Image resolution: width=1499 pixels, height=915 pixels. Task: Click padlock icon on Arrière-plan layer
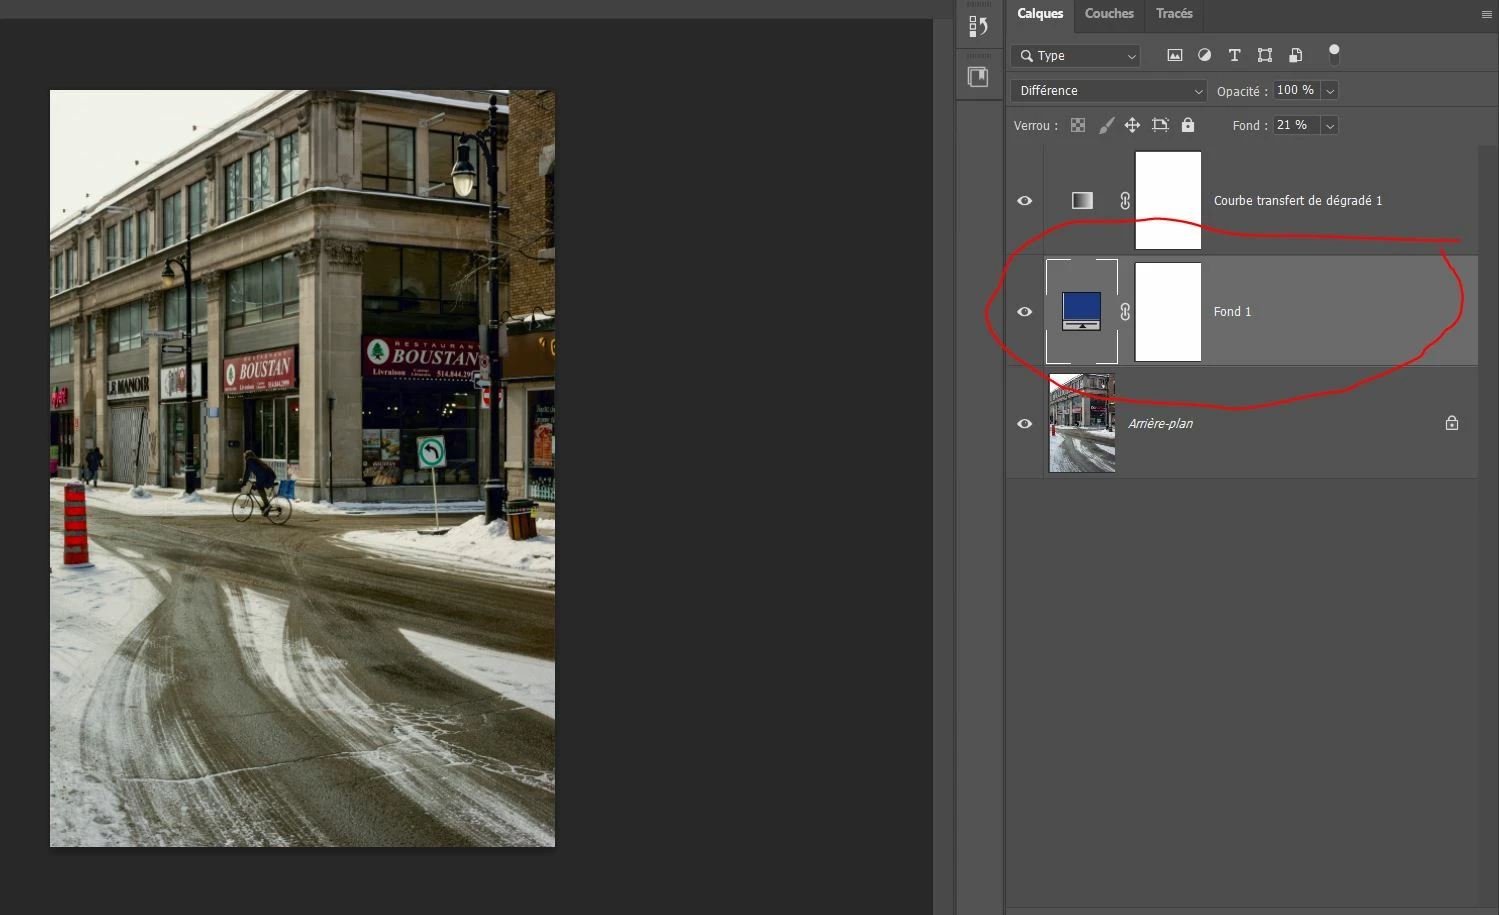tap(1452, 423)
